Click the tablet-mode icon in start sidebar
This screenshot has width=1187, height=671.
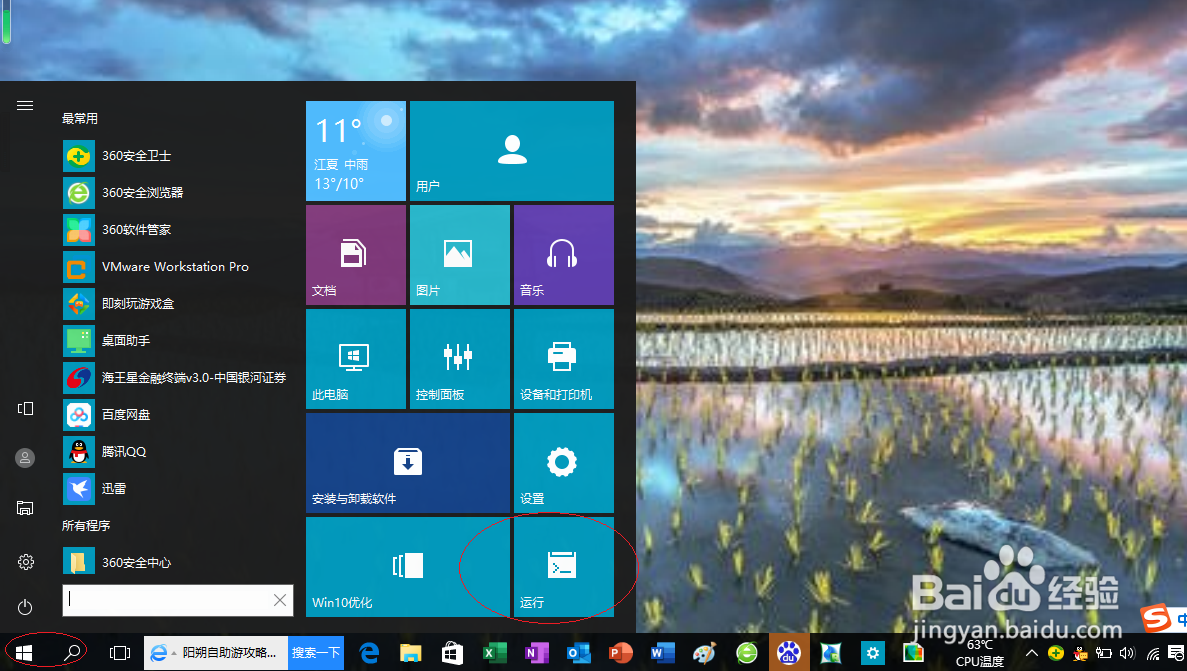click(25, 409)
